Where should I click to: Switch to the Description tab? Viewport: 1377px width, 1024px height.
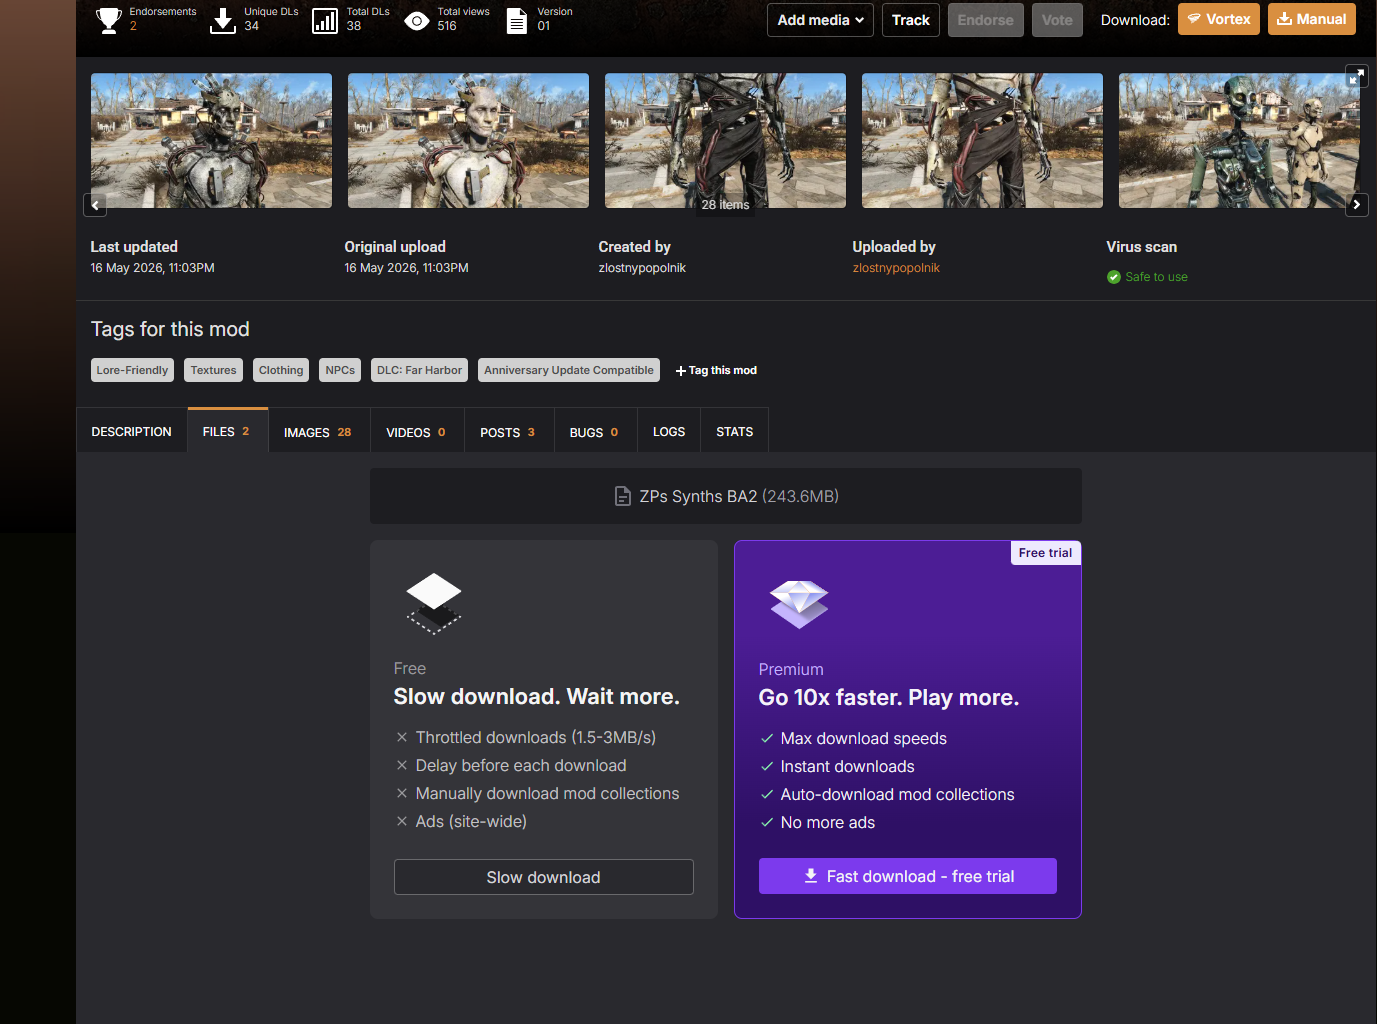[x=132, y=432]
